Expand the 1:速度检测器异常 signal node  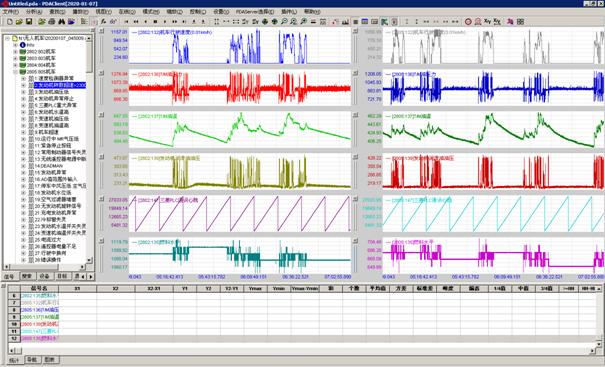[x=23, y=78]
